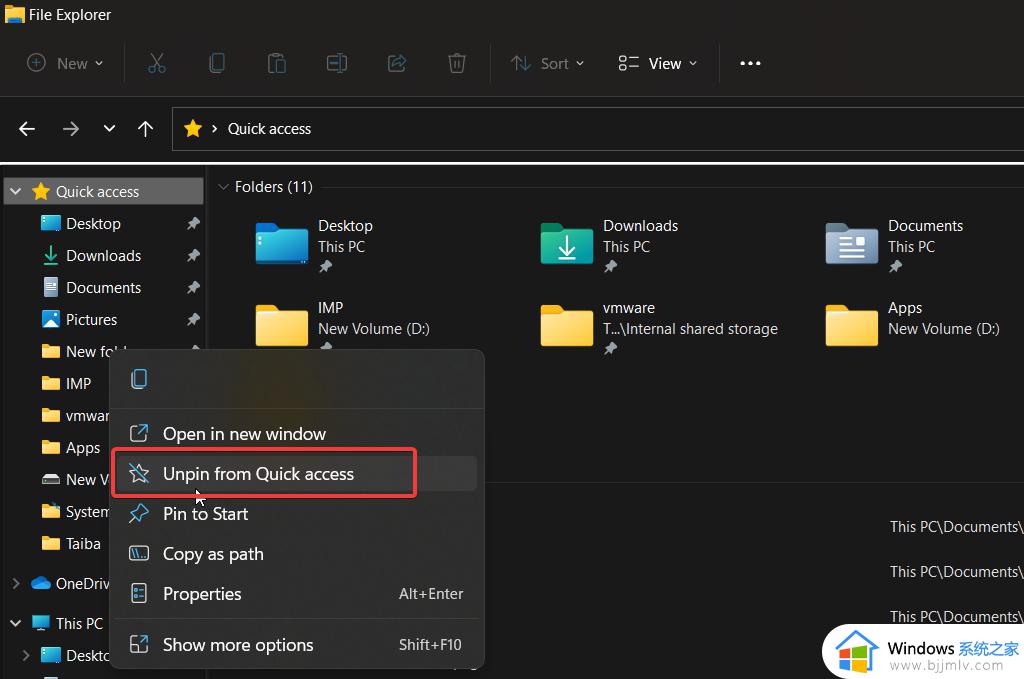Expand the OneDrive tree node
Image resolution: width=1024 pixels, height=679 pixels.
point(16,583)
